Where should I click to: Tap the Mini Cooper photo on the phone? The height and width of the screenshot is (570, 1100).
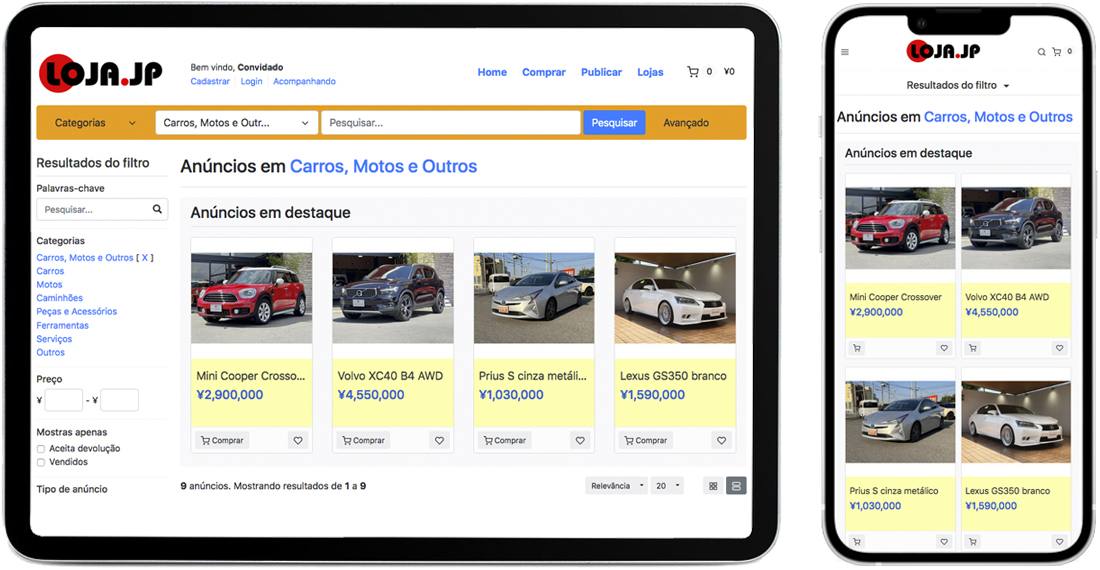tap(900, 228)
